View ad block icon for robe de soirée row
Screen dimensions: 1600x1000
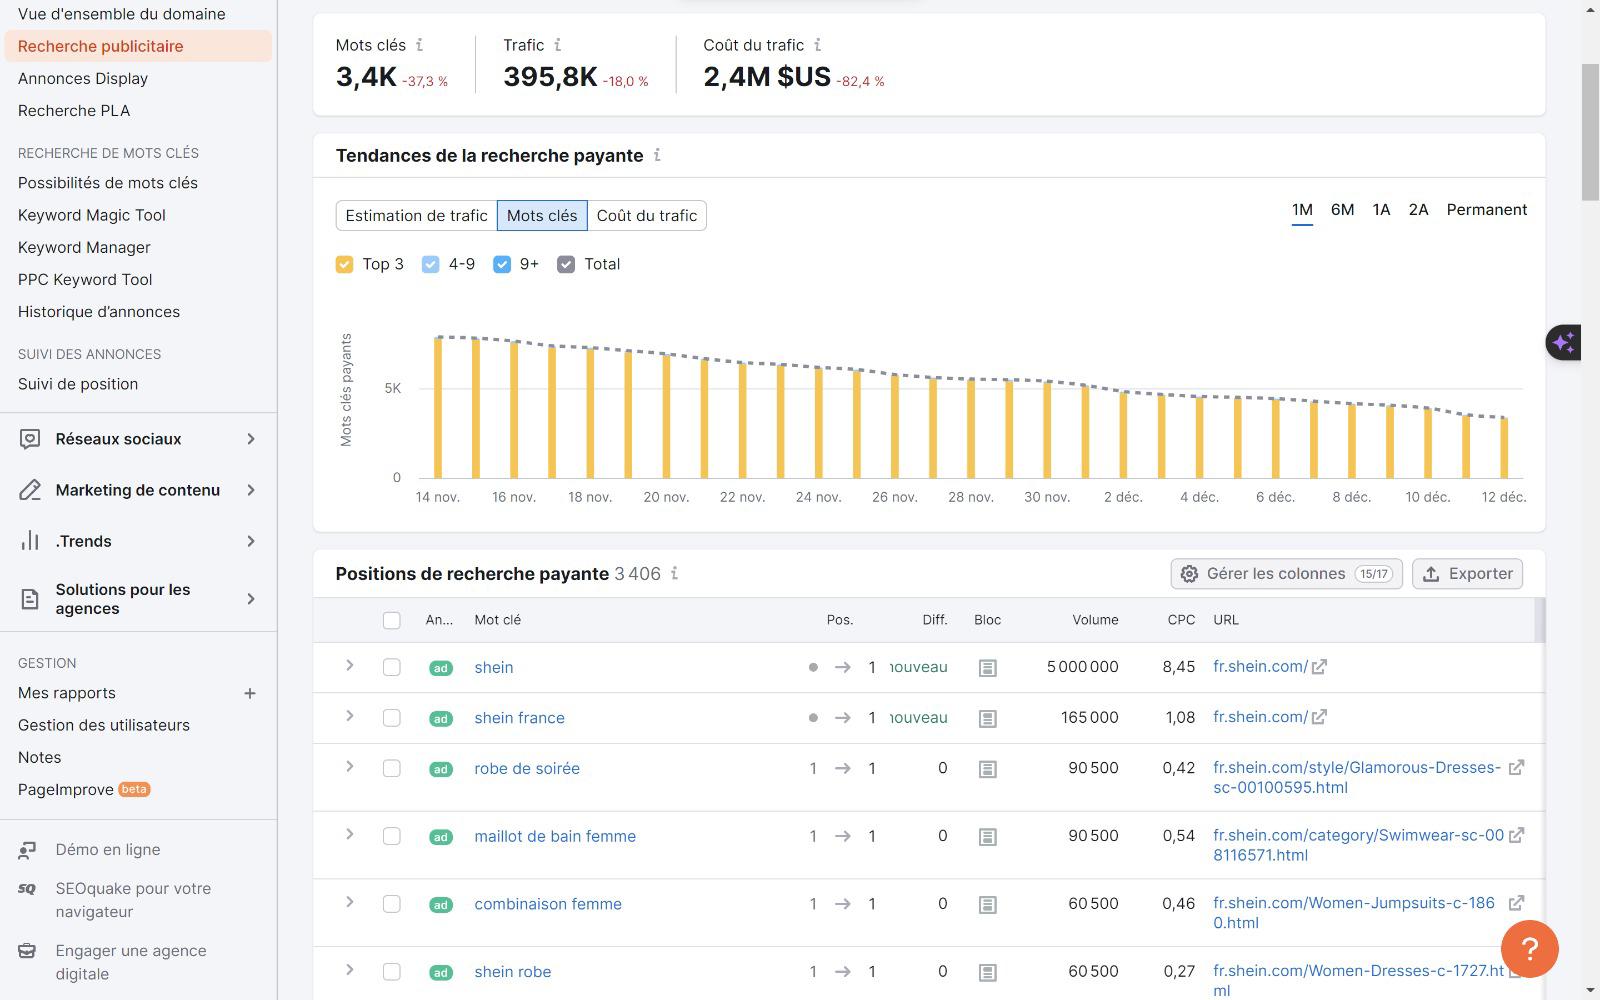coord(987,769)
